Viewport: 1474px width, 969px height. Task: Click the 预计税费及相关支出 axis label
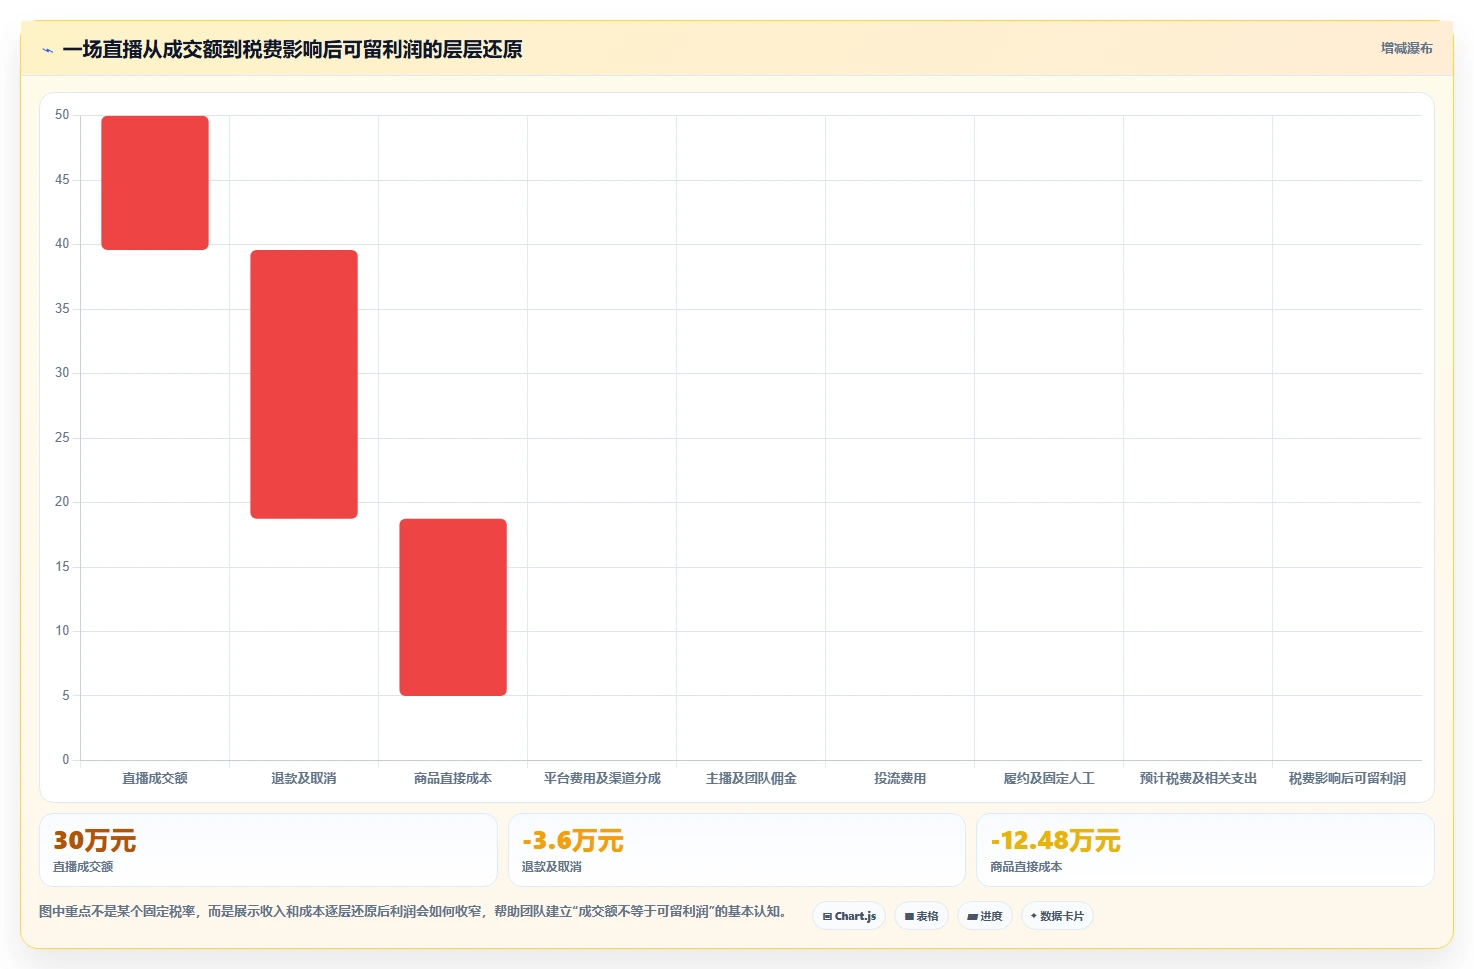click(1198, 778)
